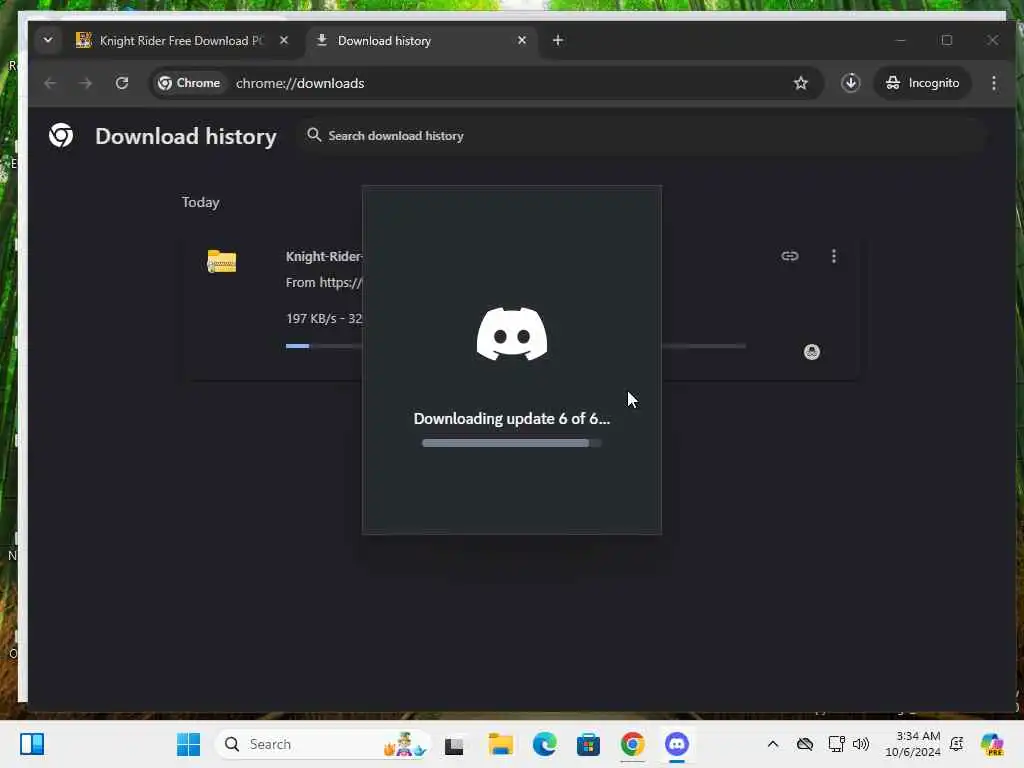Bookmark this page with star icon
Viewport: 1024px width, 768px height.
801,83
